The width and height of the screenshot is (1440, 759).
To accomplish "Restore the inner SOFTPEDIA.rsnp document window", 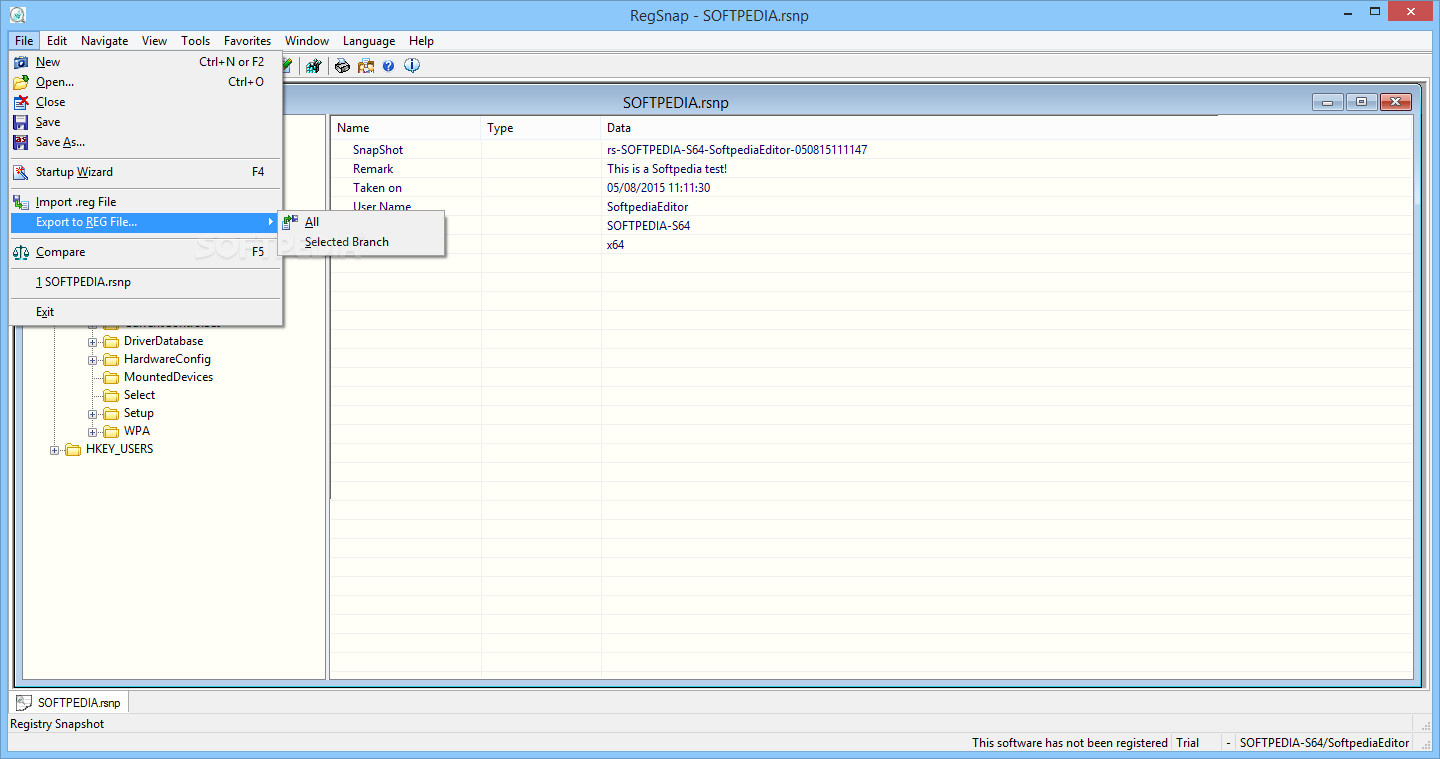I will coord(1361,102).
